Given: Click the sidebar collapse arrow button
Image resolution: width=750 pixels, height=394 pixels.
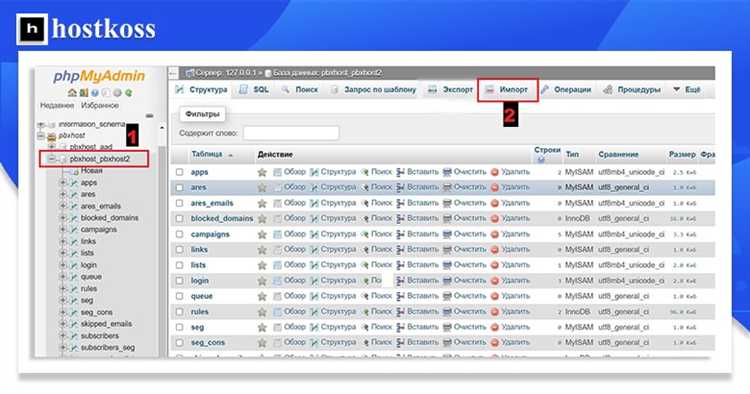Looking at the screenshot, I should 173,73.
